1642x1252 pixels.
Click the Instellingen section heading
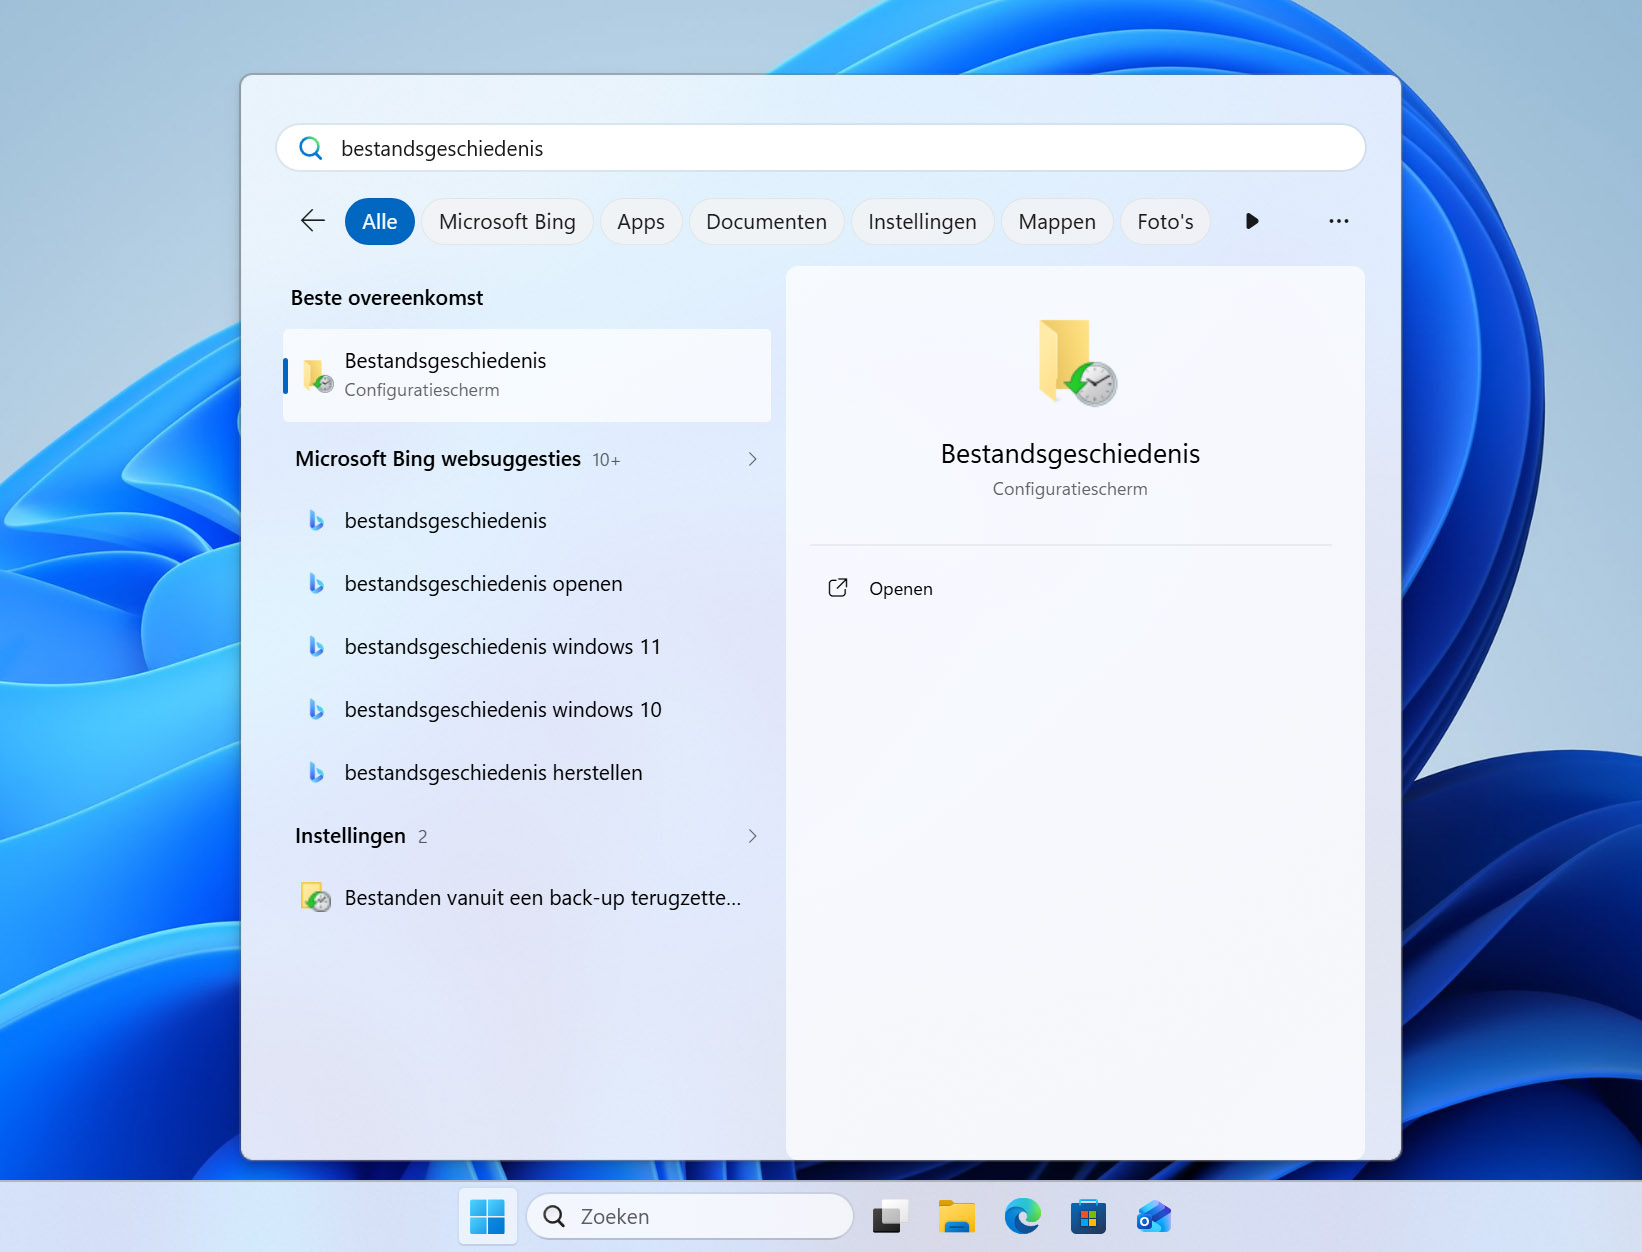pyautogui.click(x=350, y=836)
